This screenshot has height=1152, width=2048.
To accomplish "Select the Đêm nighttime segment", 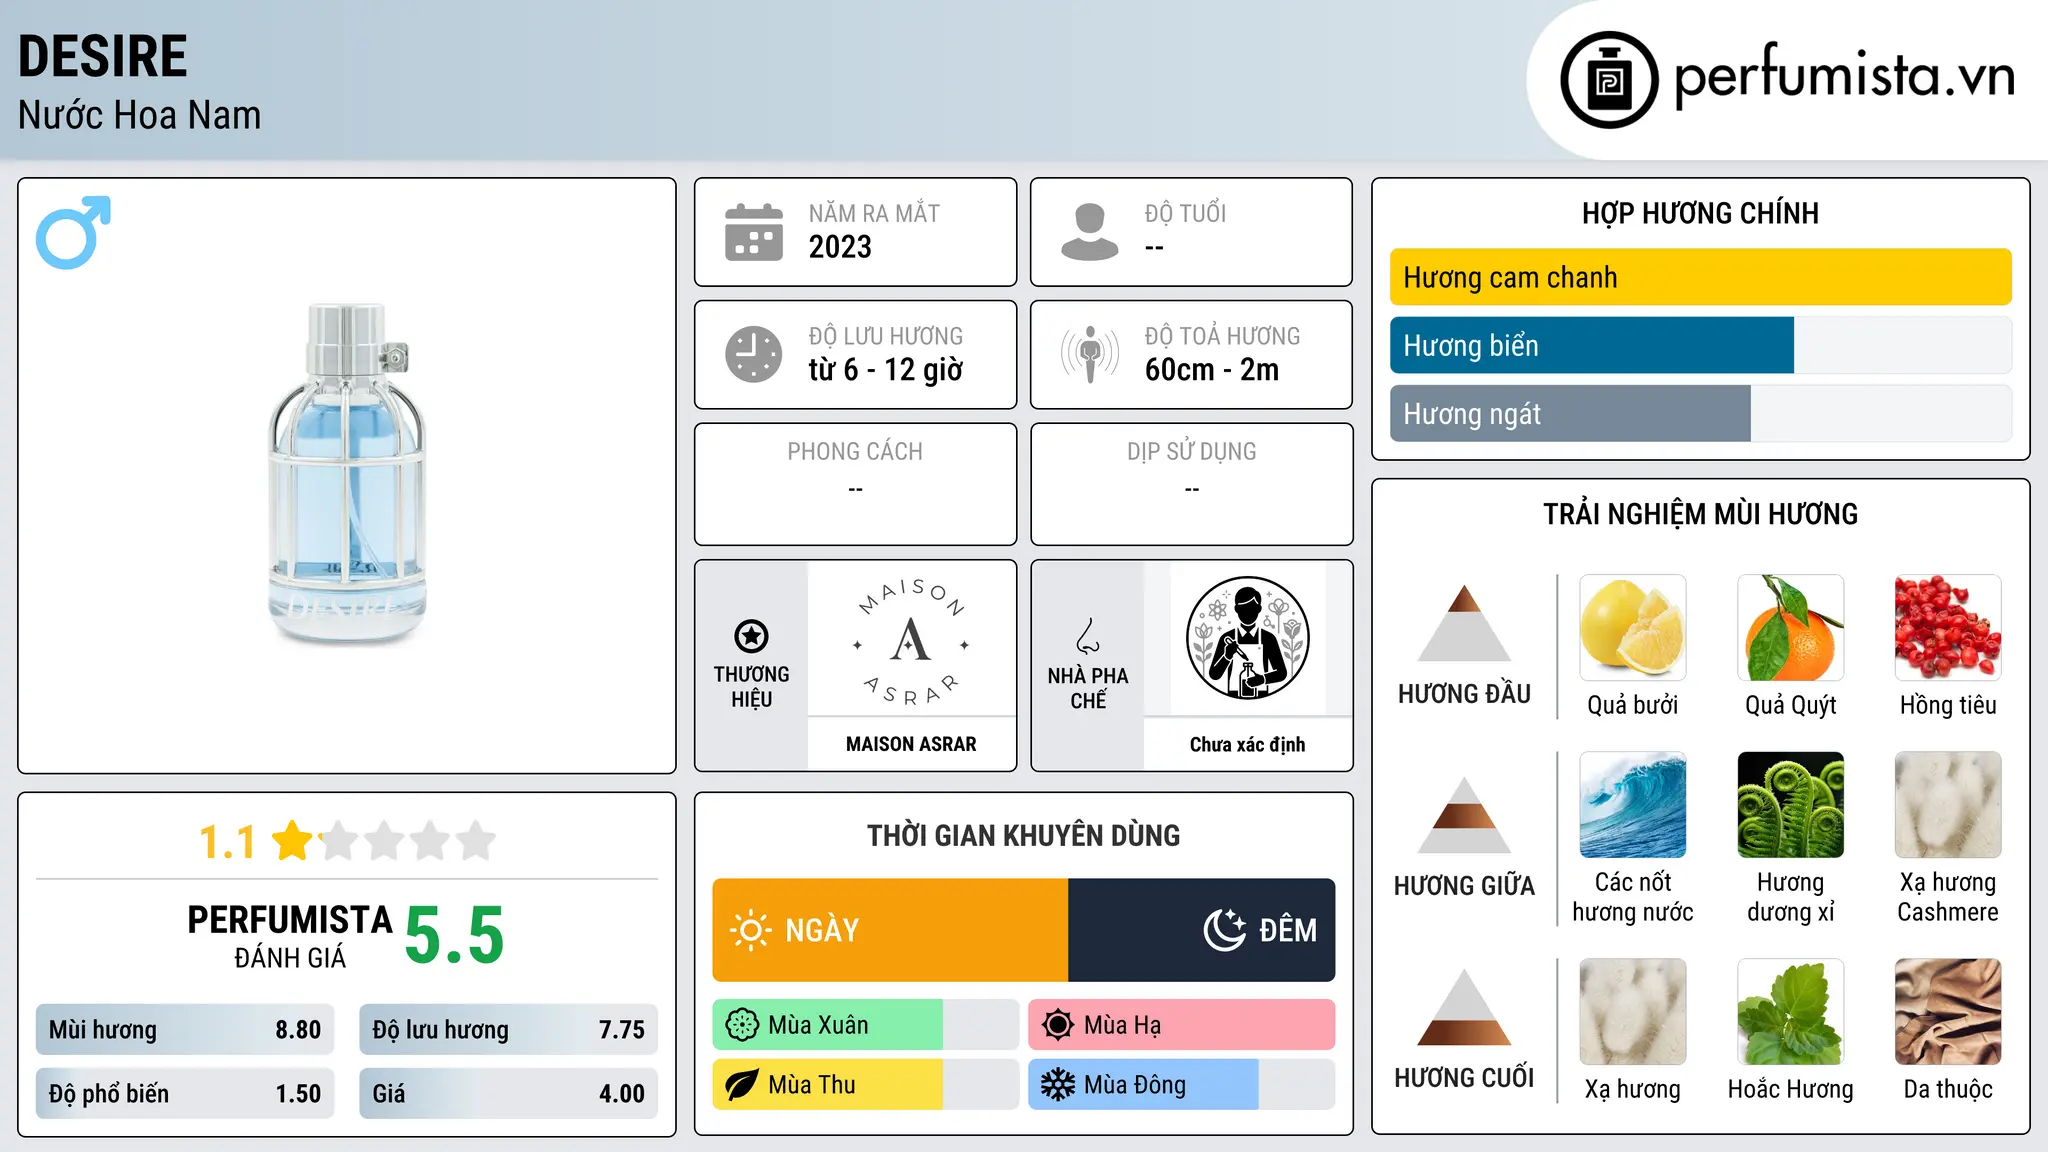I will tap(1202, 930).
